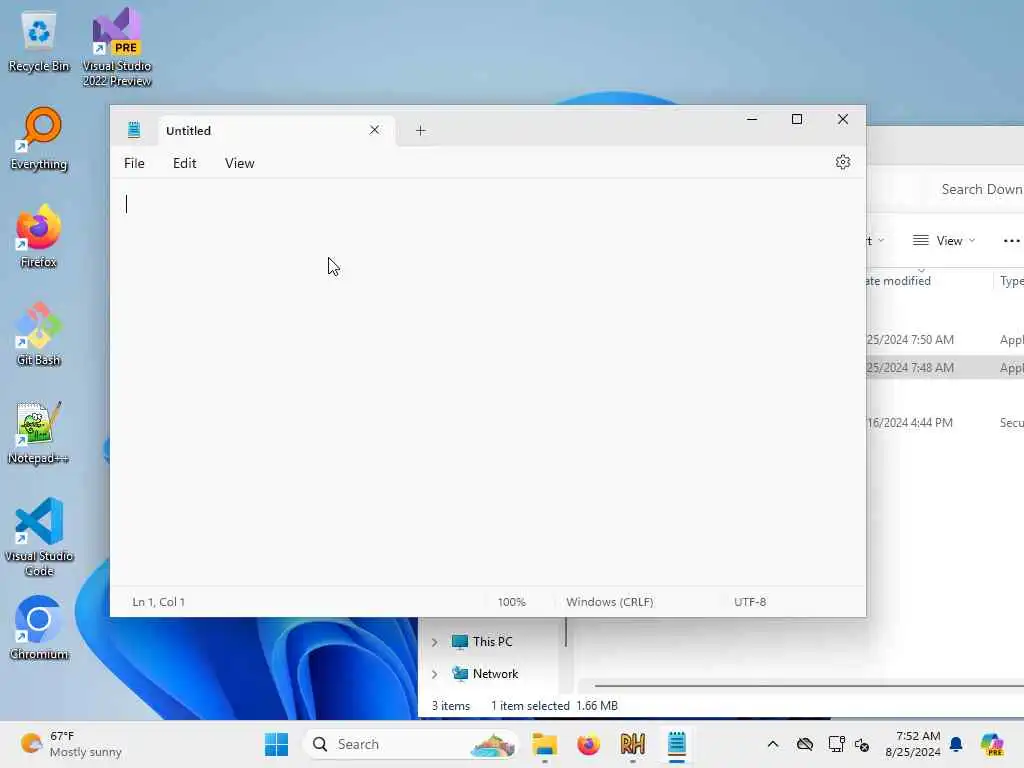Open the Windows Start button
This screenshot has width=1024, height=768.
(276, 744)
